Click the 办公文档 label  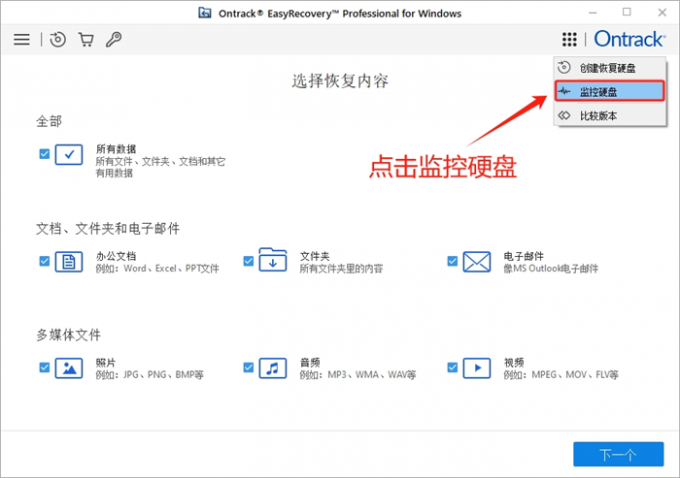[x=116, y=256]
